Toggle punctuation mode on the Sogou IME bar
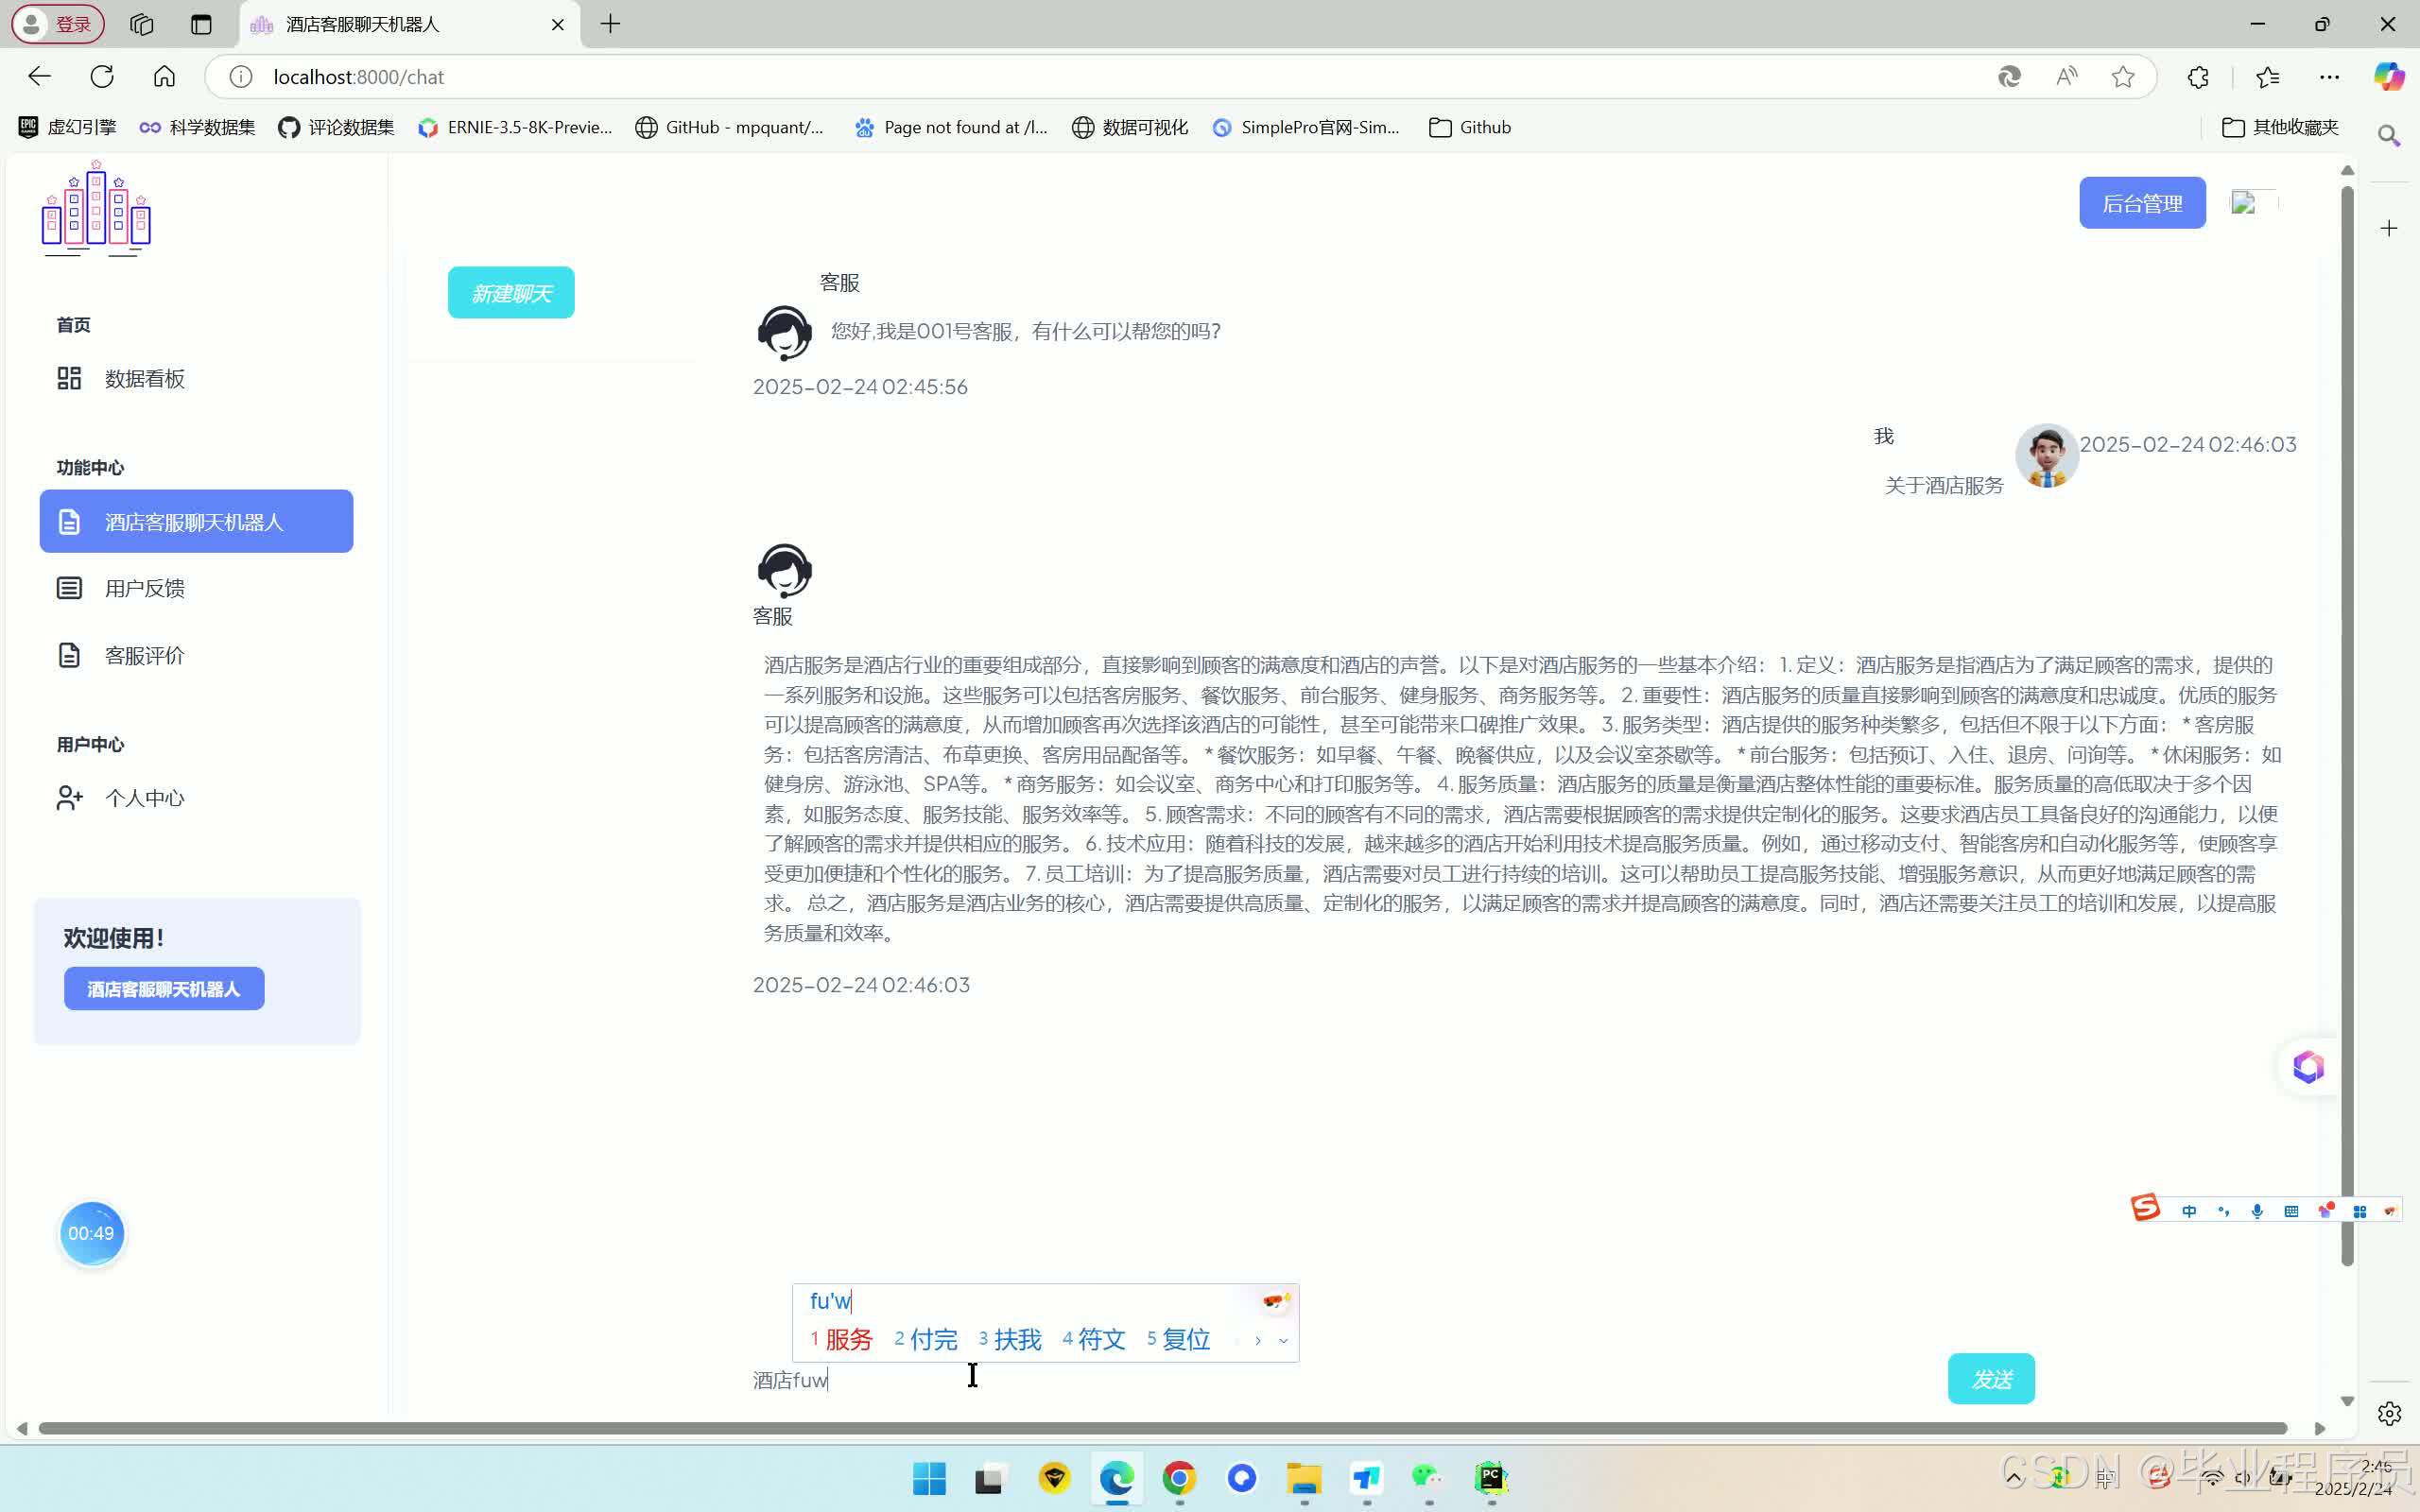 point(2222,1210)
